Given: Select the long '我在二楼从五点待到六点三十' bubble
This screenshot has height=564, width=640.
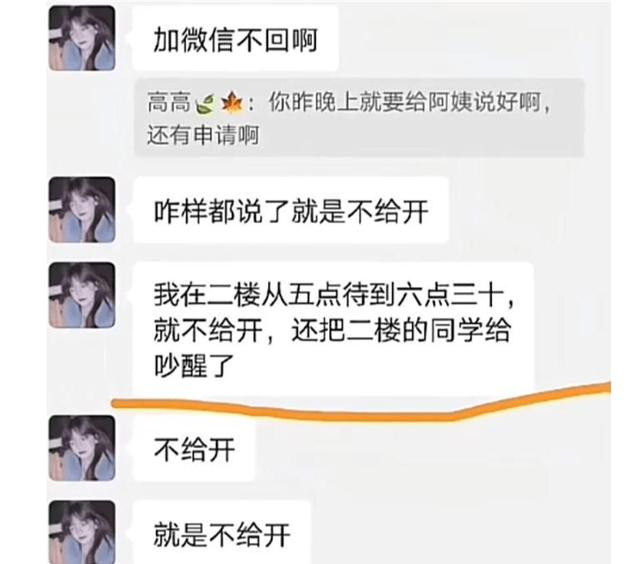Looking at the screenshot, I should [333, 330].
